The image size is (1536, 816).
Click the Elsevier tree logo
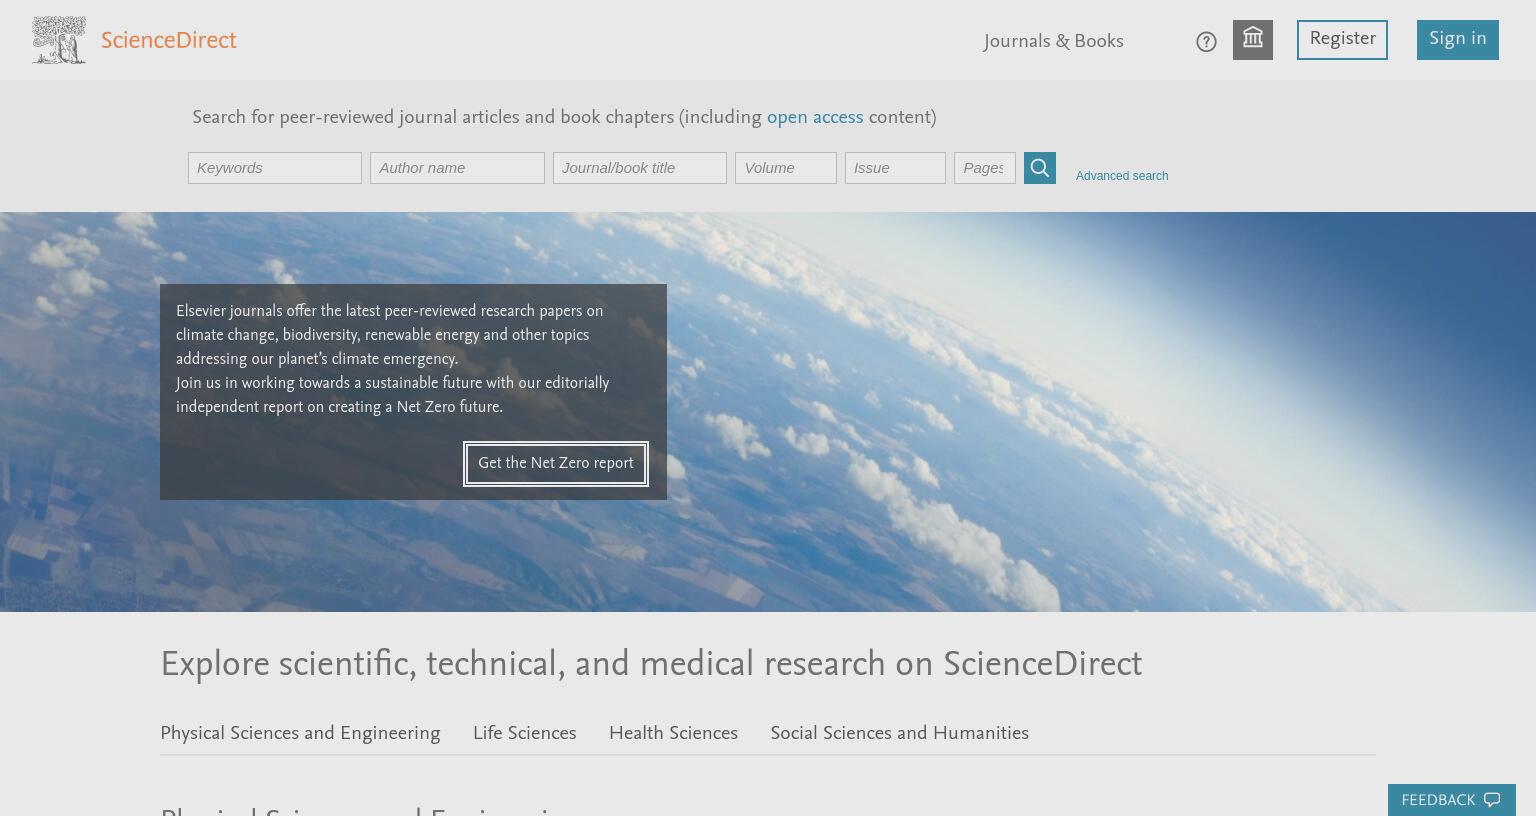59,40
